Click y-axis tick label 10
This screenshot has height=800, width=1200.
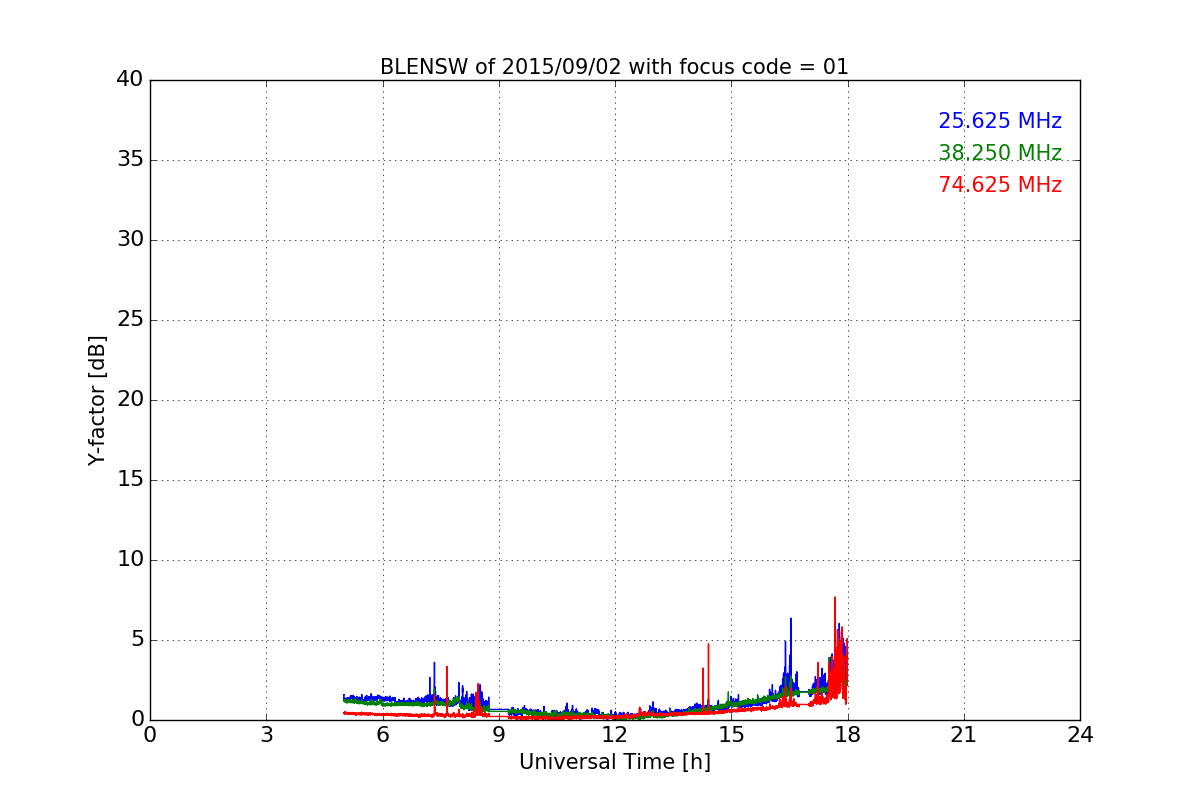130,560
